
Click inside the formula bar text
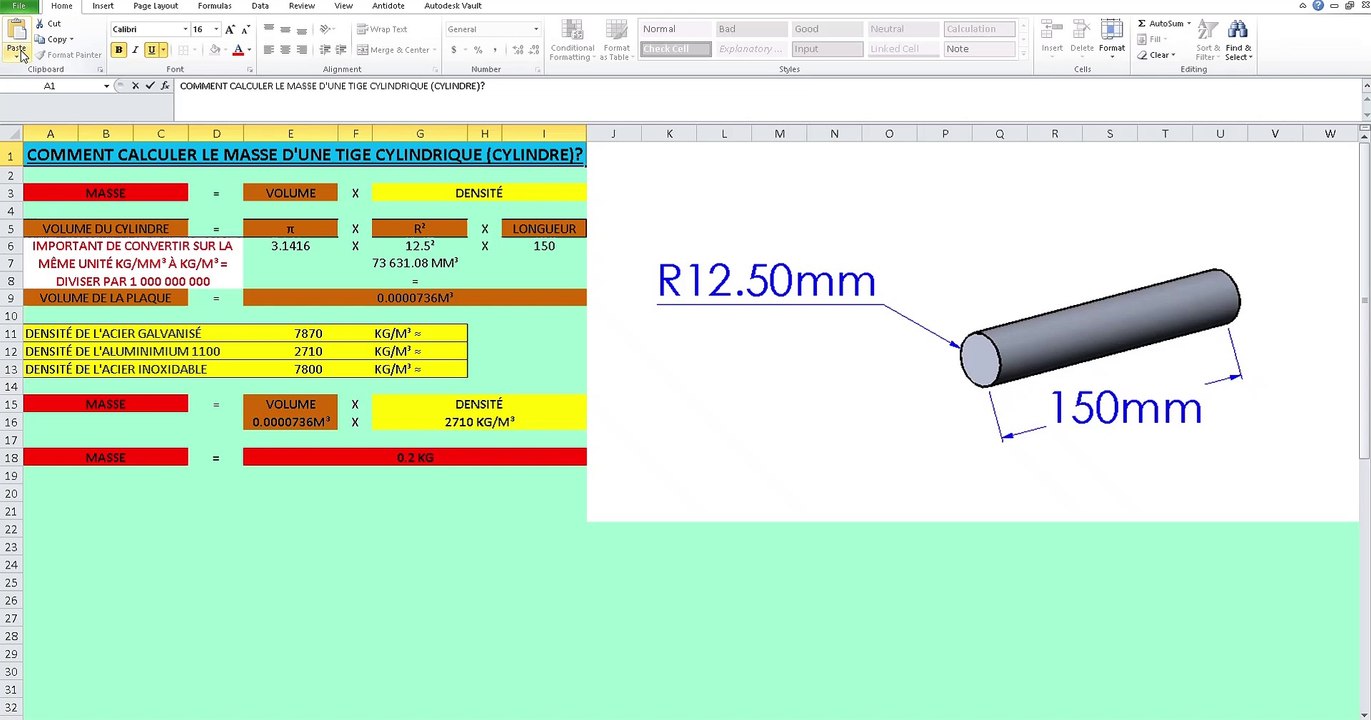332,86
